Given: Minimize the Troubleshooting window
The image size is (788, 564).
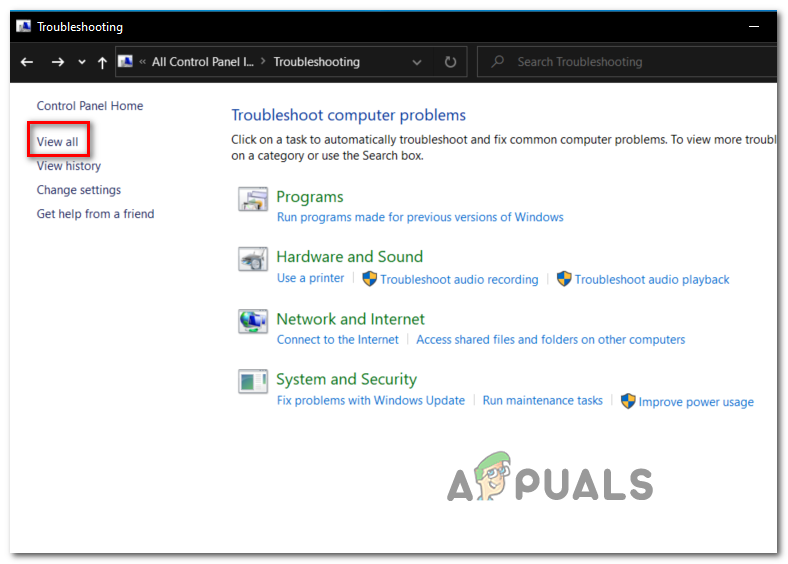Looking at the screenshot, I should 754,26.
